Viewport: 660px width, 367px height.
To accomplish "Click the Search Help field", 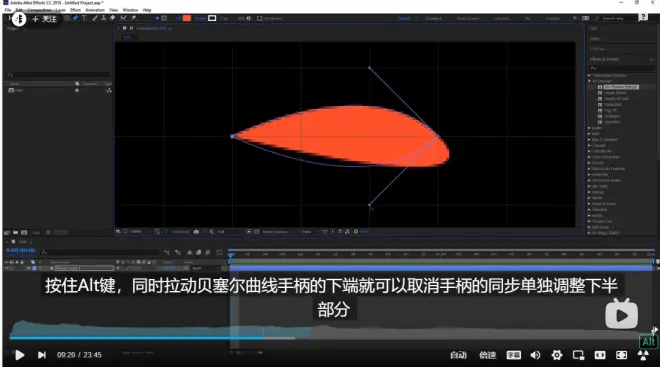I will click(614, 19).
